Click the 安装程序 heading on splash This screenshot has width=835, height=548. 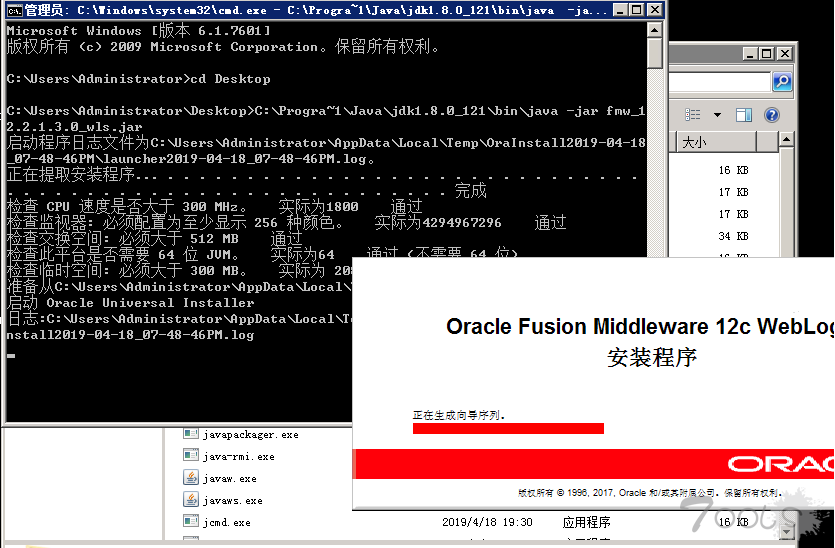click(652, 357)
